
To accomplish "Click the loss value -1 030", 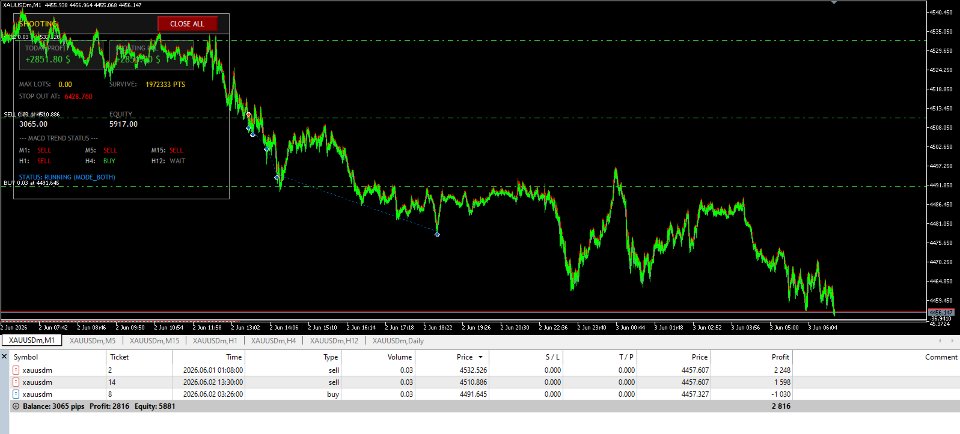I will point(781,395).
